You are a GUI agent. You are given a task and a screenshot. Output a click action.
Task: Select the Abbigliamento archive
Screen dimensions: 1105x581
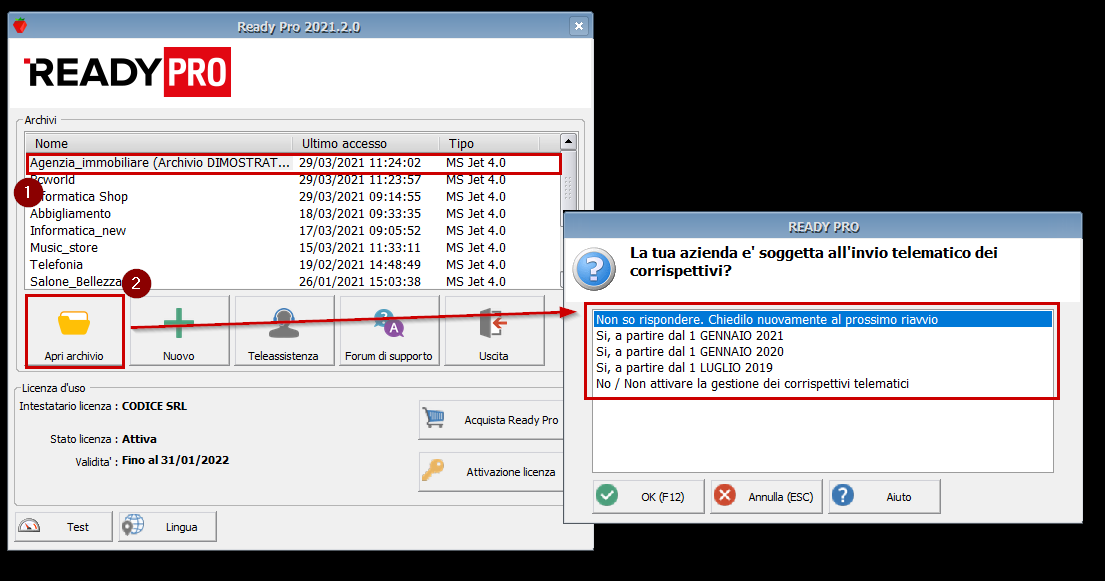292,214
